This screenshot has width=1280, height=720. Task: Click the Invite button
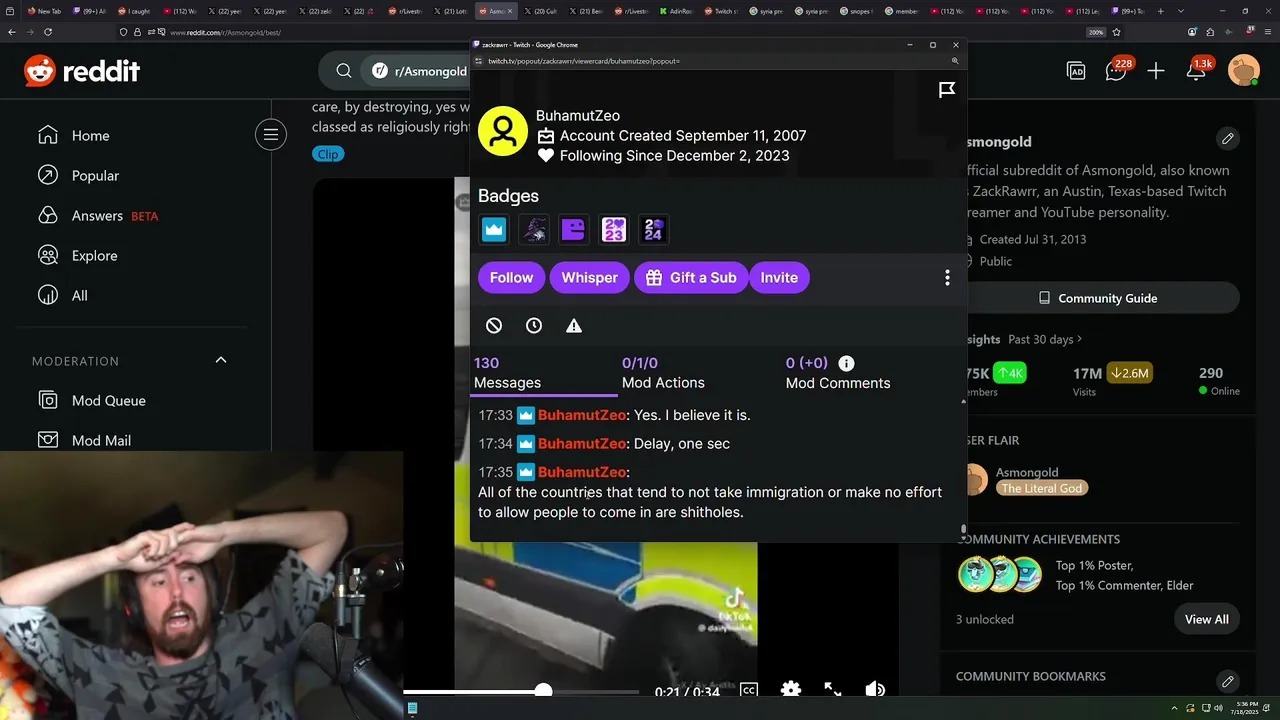779,278
